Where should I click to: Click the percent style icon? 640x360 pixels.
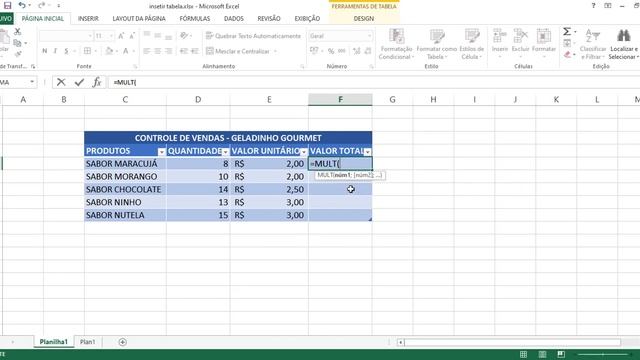331,51
